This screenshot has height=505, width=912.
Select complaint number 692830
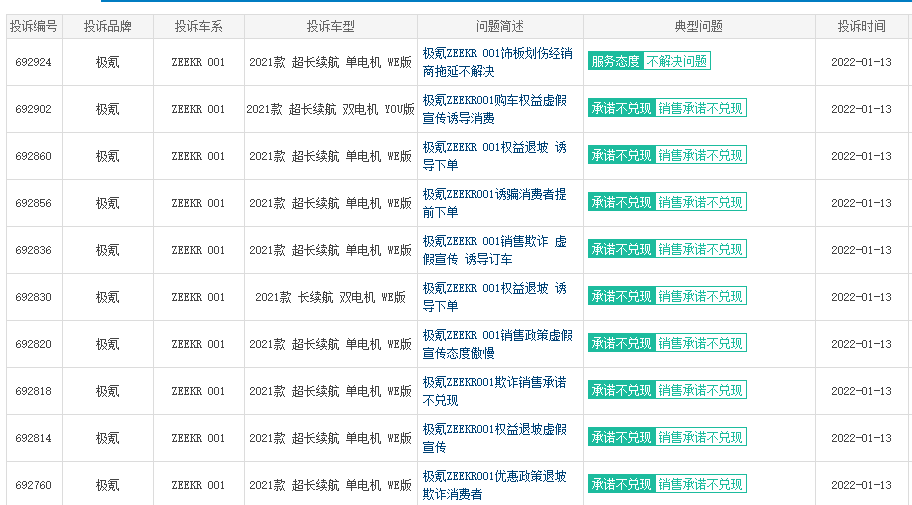(x=34, y=297)
